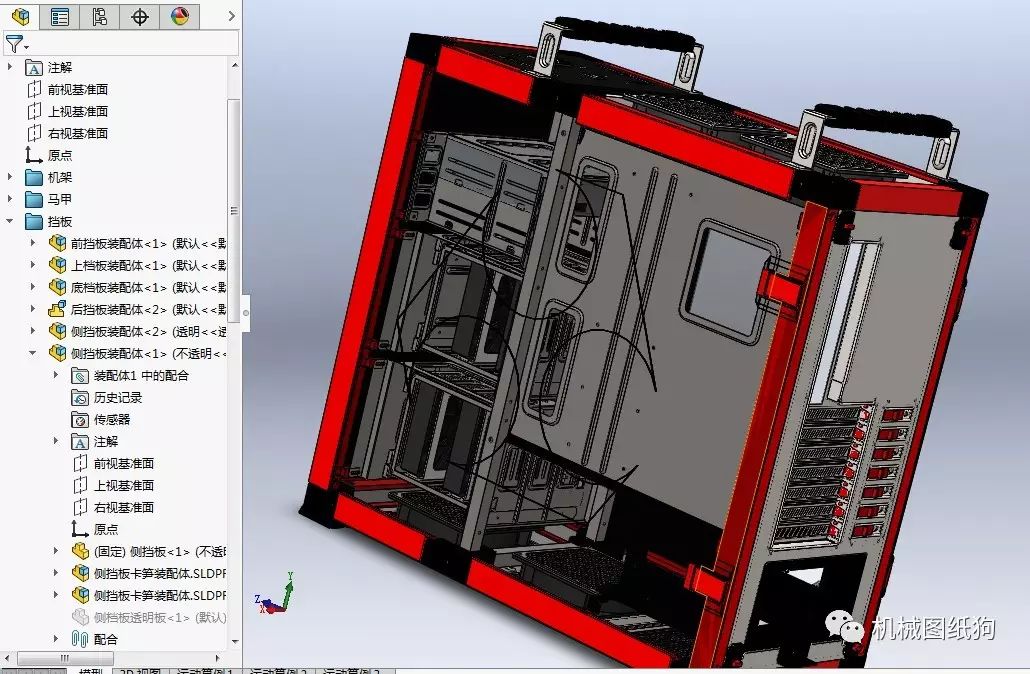Open the ConfigurationManager tab icon
Image resolution: width=1030 pixels, height=674 pixels.
[x=100, y=16]
